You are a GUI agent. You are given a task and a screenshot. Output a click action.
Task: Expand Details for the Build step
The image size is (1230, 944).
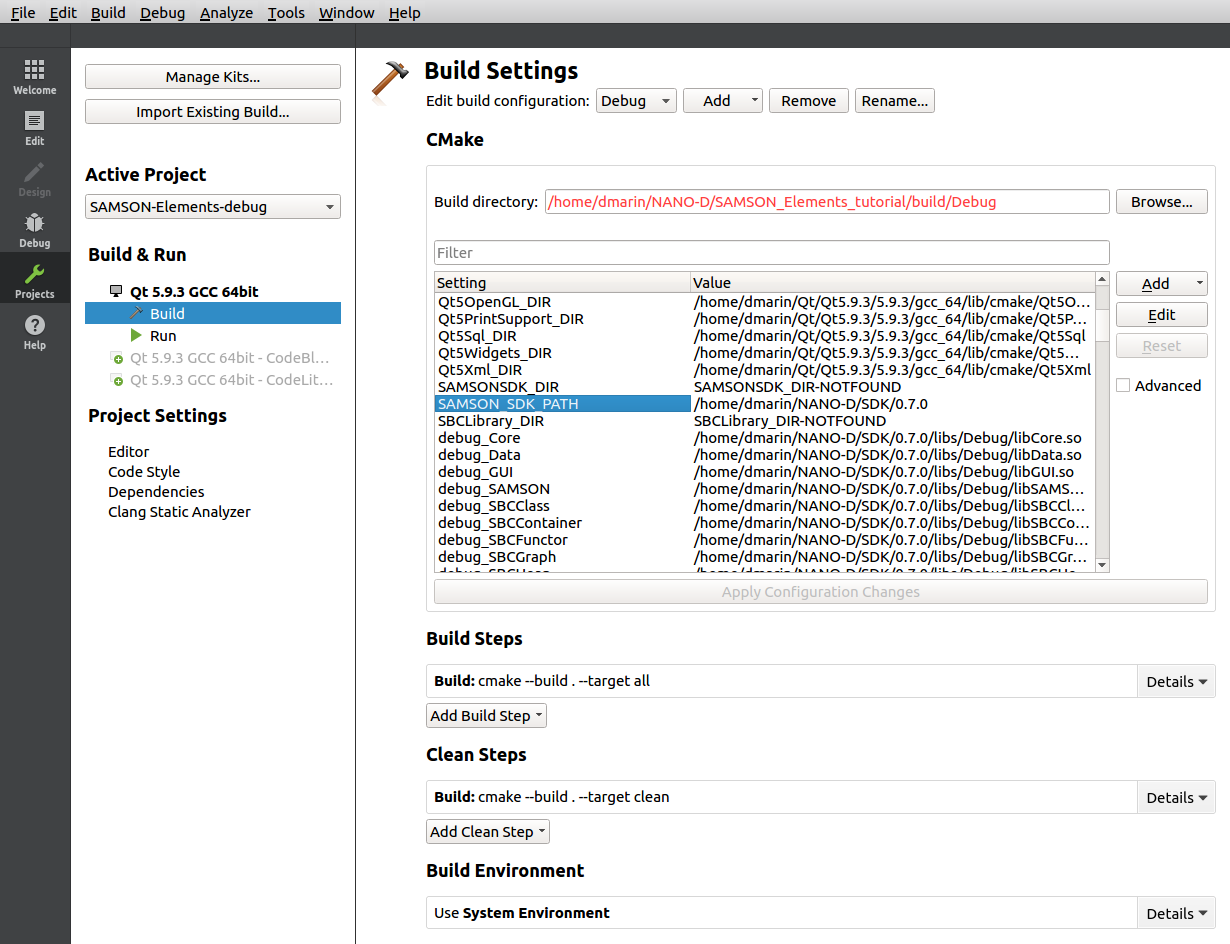[x=1175, y=681]
